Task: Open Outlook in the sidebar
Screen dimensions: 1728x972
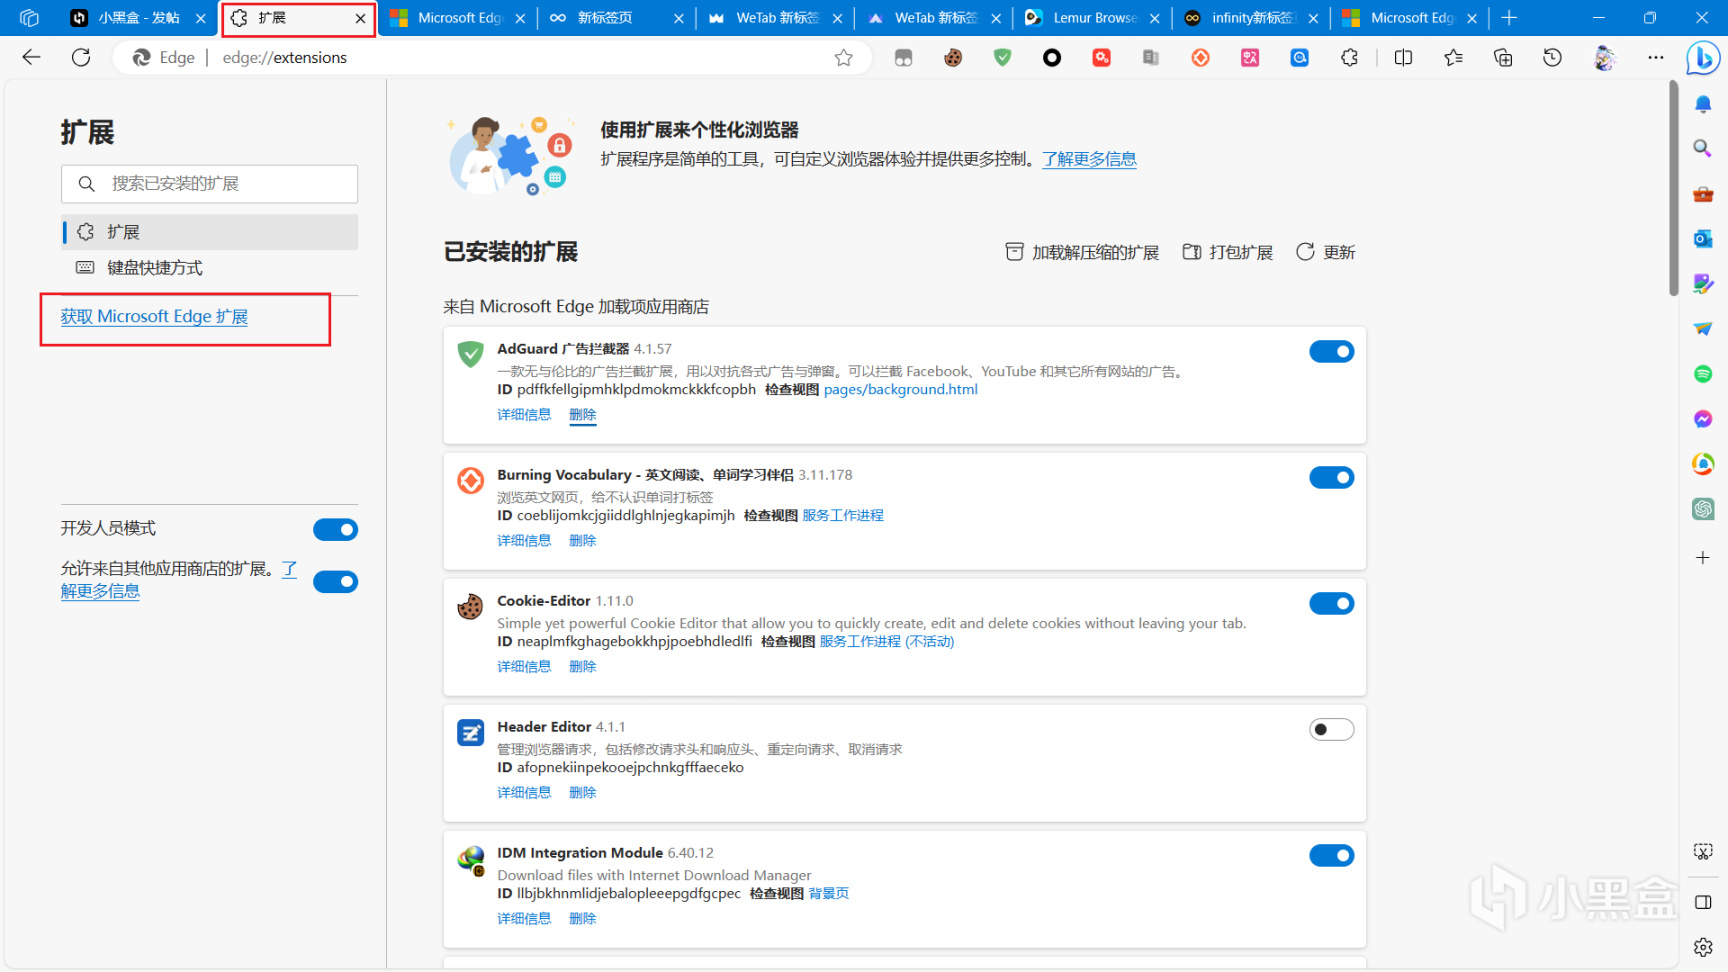Action: tap(1703, 238)
